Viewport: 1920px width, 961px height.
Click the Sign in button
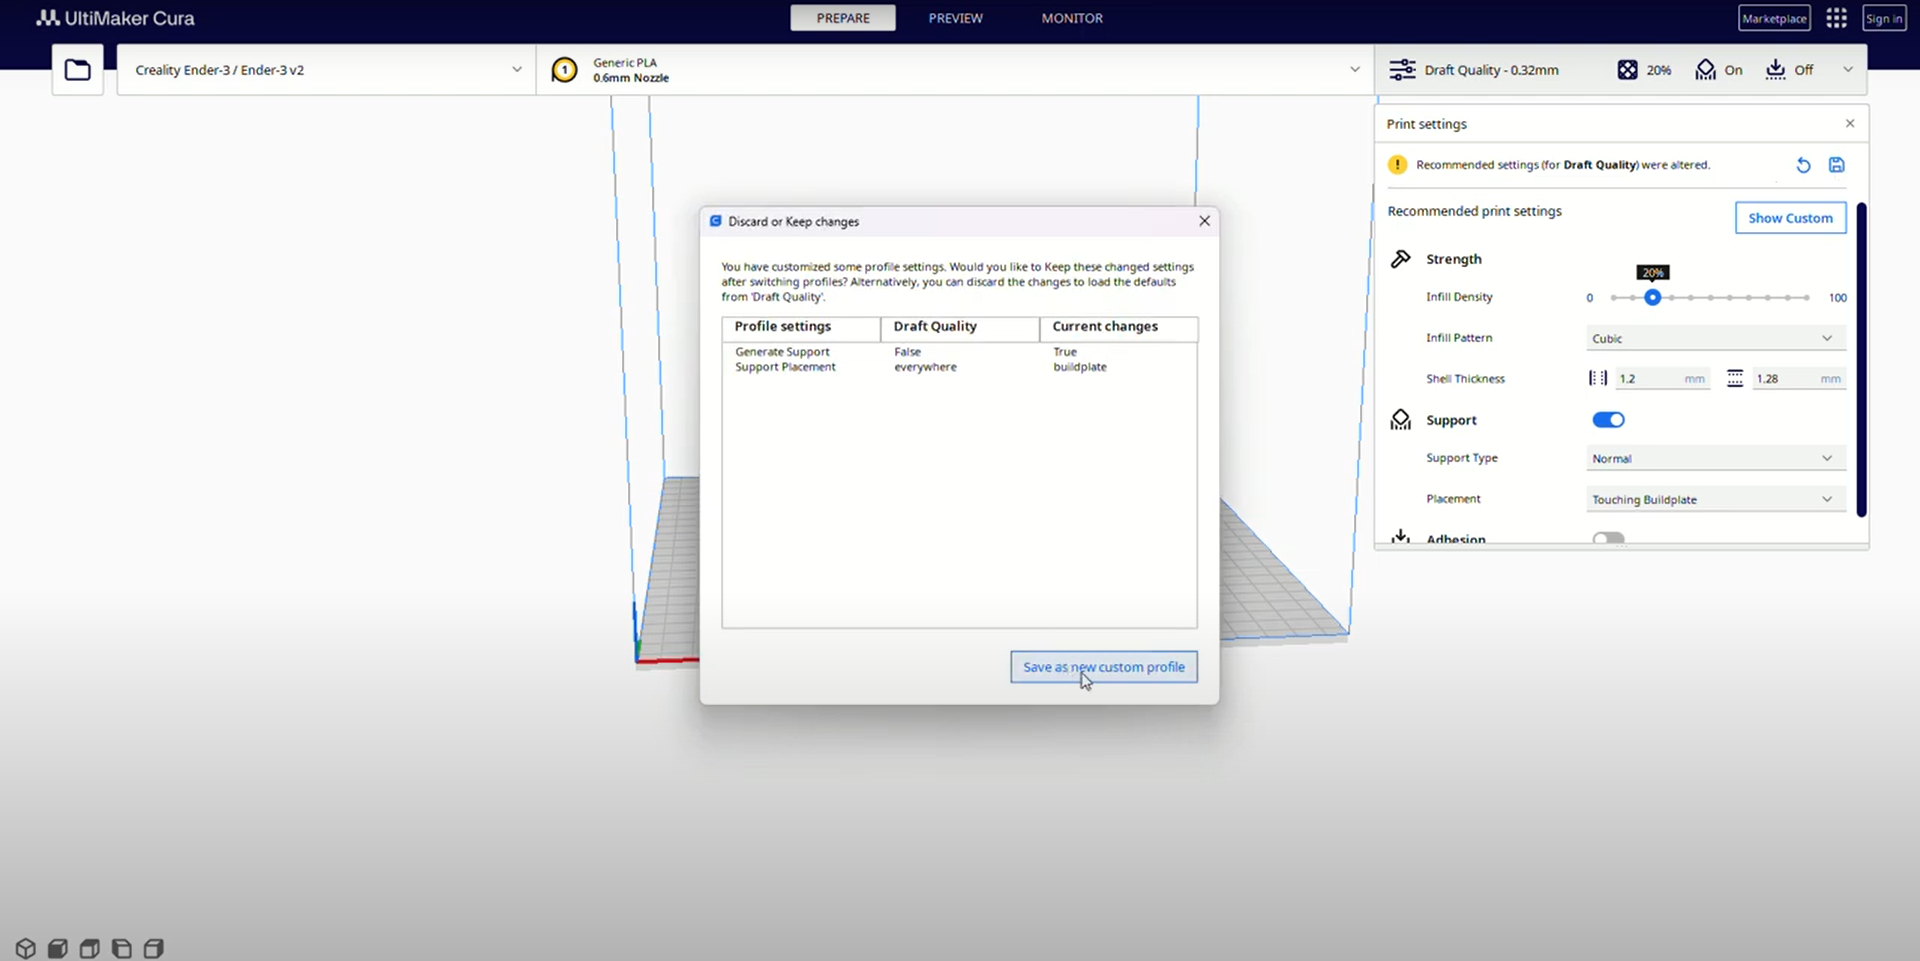pos(1884,18)
